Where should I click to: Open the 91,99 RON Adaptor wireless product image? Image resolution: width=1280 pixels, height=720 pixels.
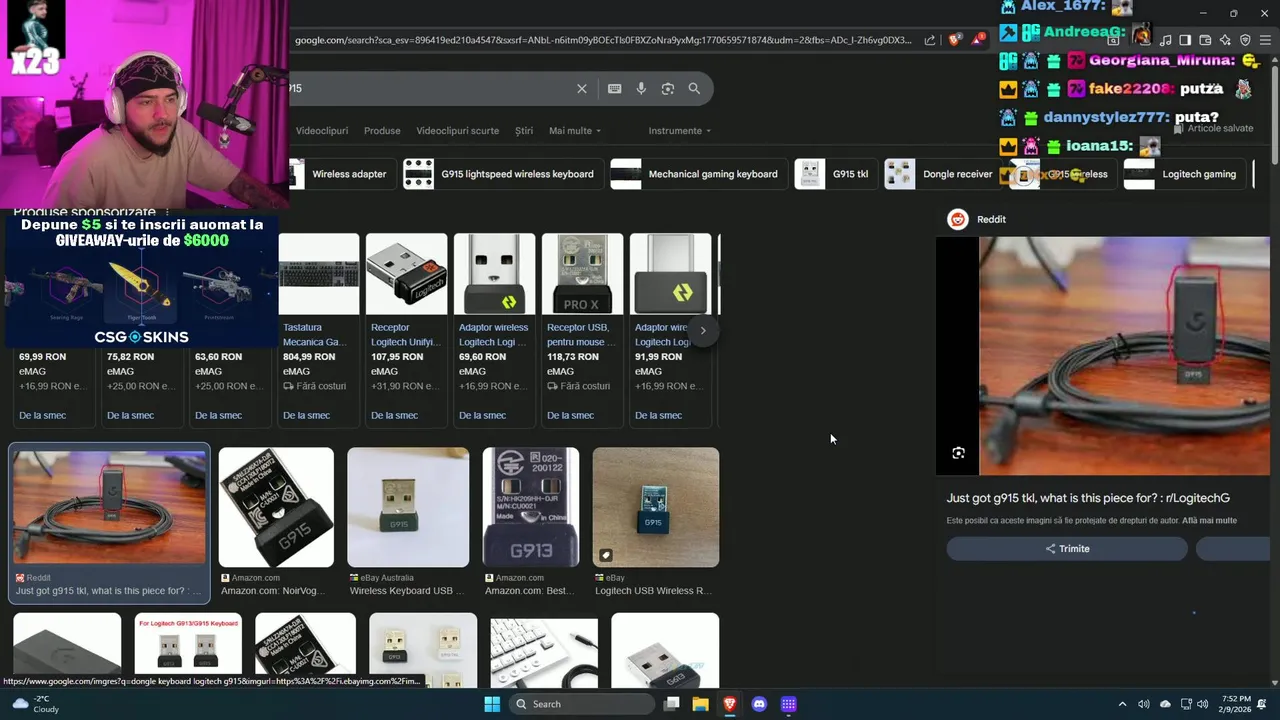pyautogui.click(x=670, y=274)
